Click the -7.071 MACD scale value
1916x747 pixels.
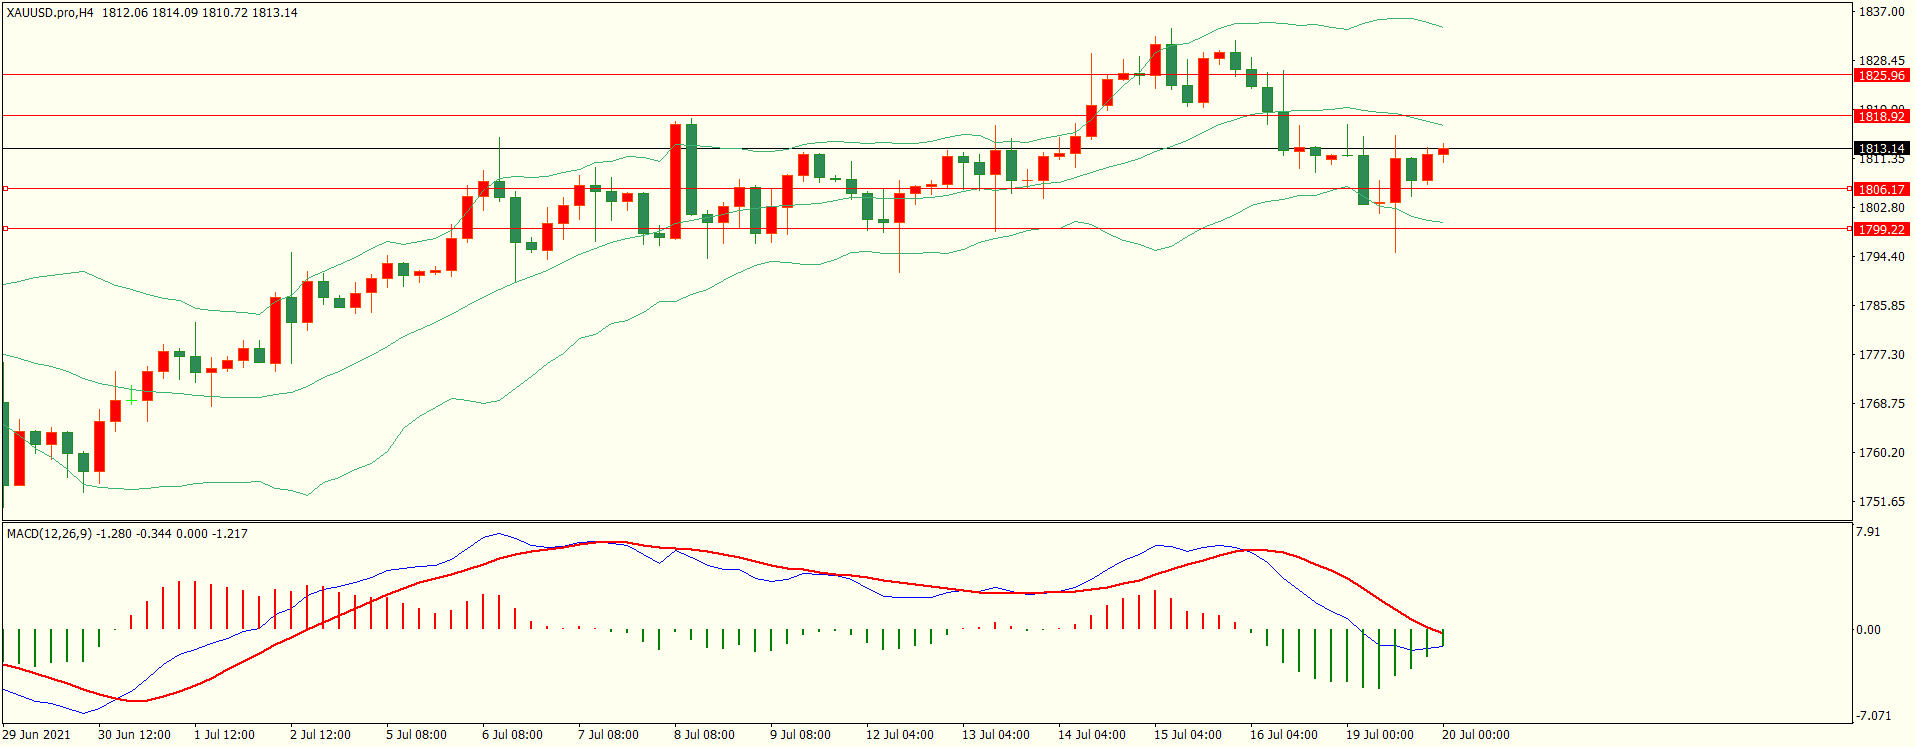[1873, 716]
